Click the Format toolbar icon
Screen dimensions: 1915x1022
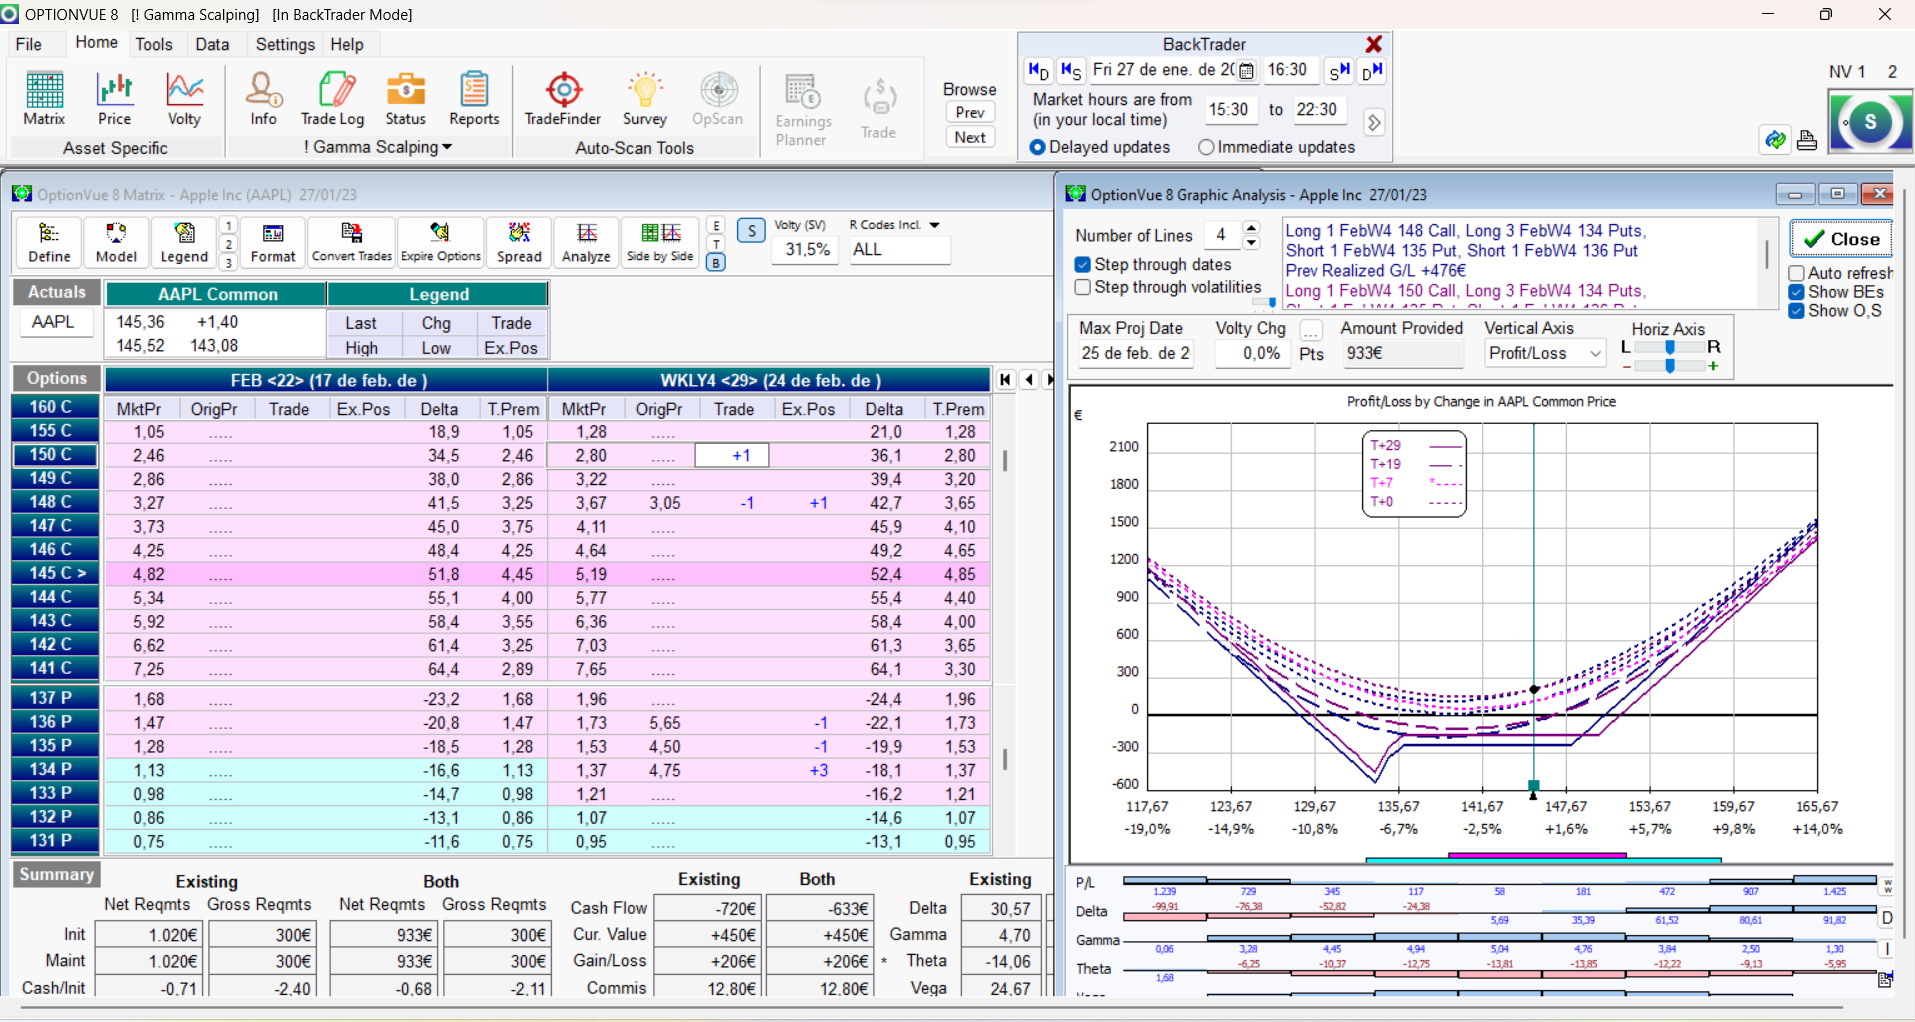tap(273, 243)
